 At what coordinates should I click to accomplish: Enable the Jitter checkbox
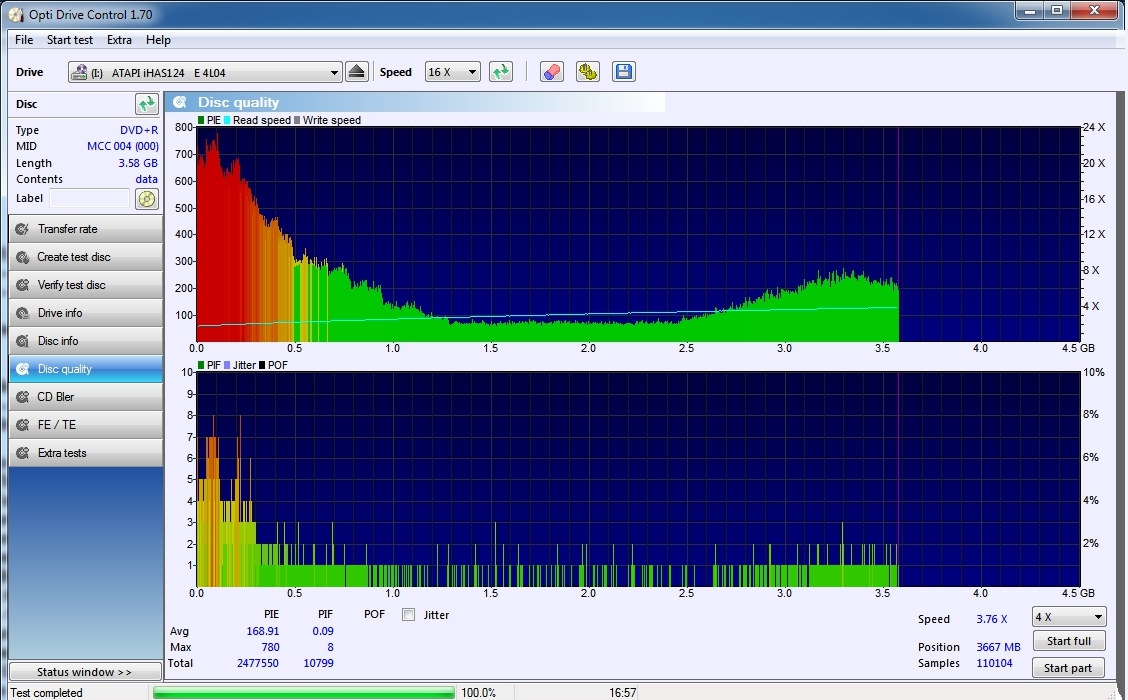409,614
